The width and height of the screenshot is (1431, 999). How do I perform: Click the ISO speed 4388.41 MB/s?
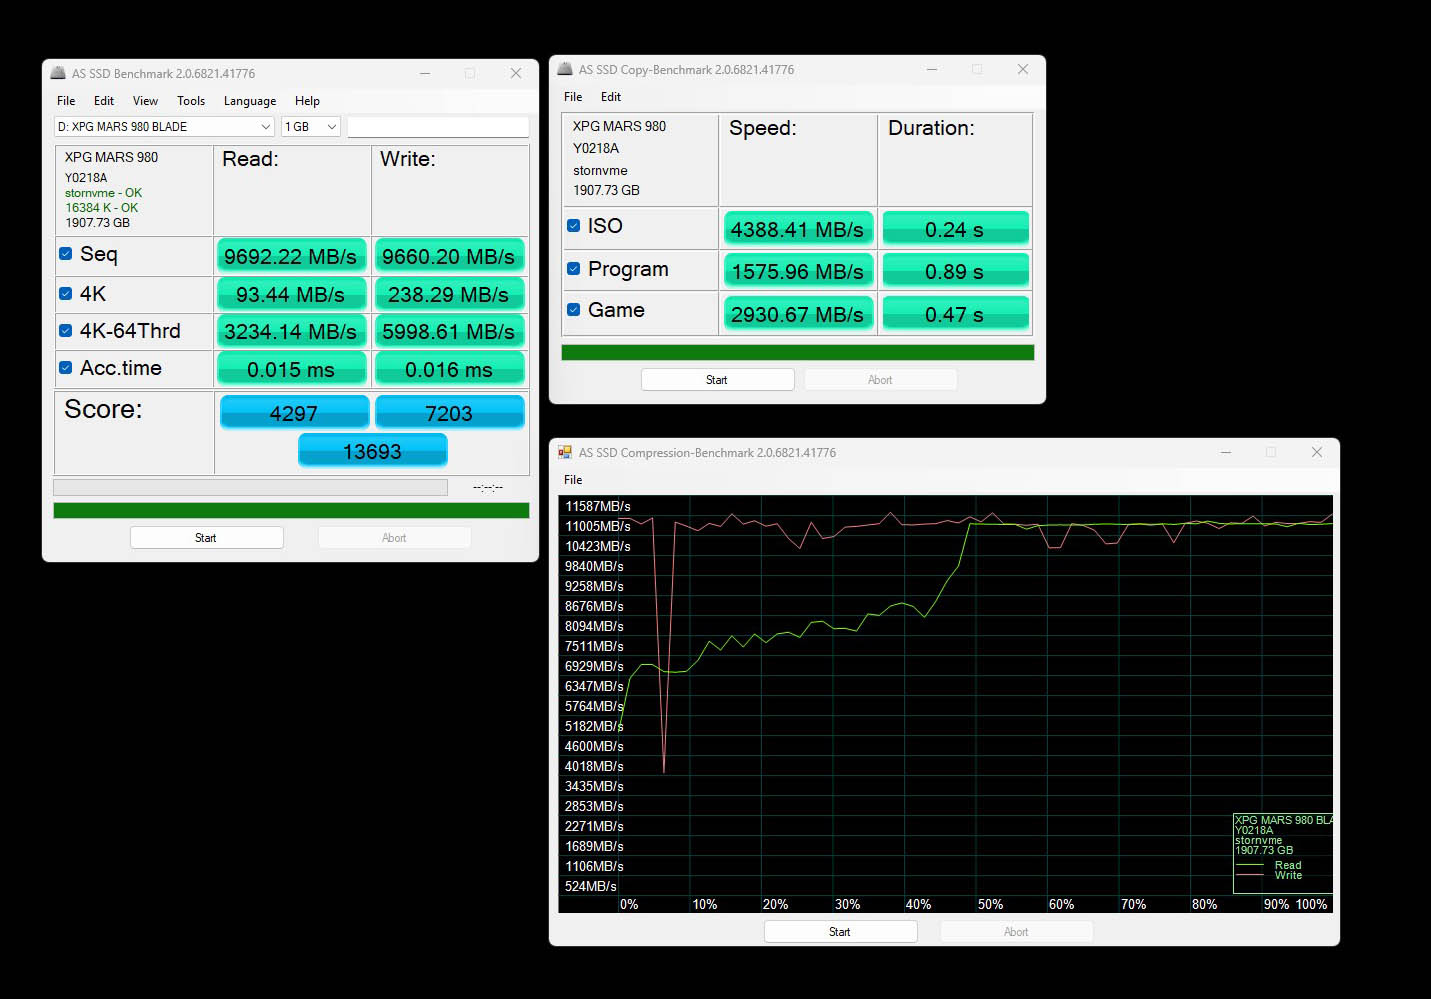pos(798,229)
